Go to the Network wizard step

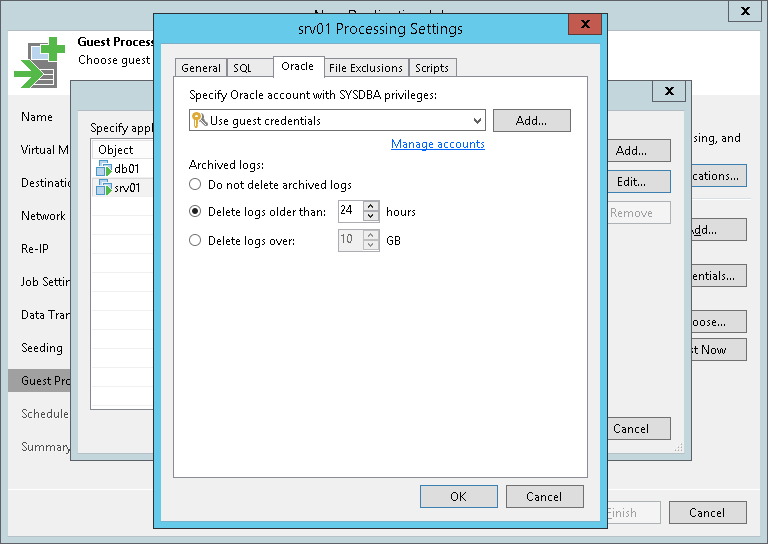(43, 215)
